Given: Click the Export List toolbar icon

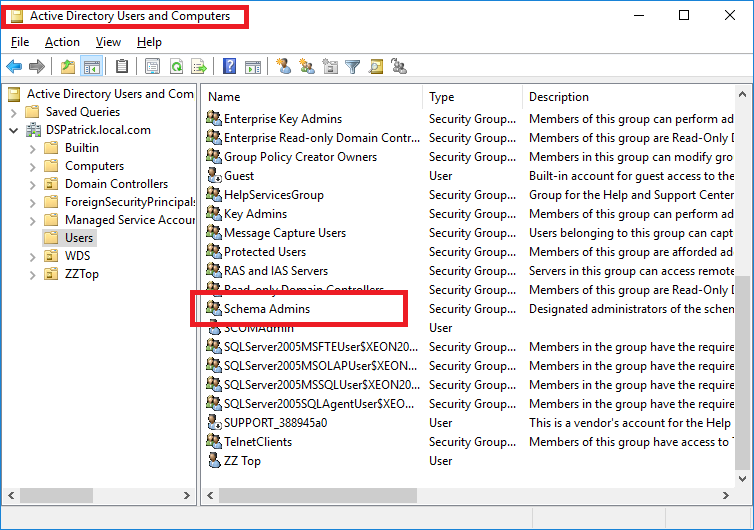Looking at the screenshot, I should coord(199,66).
